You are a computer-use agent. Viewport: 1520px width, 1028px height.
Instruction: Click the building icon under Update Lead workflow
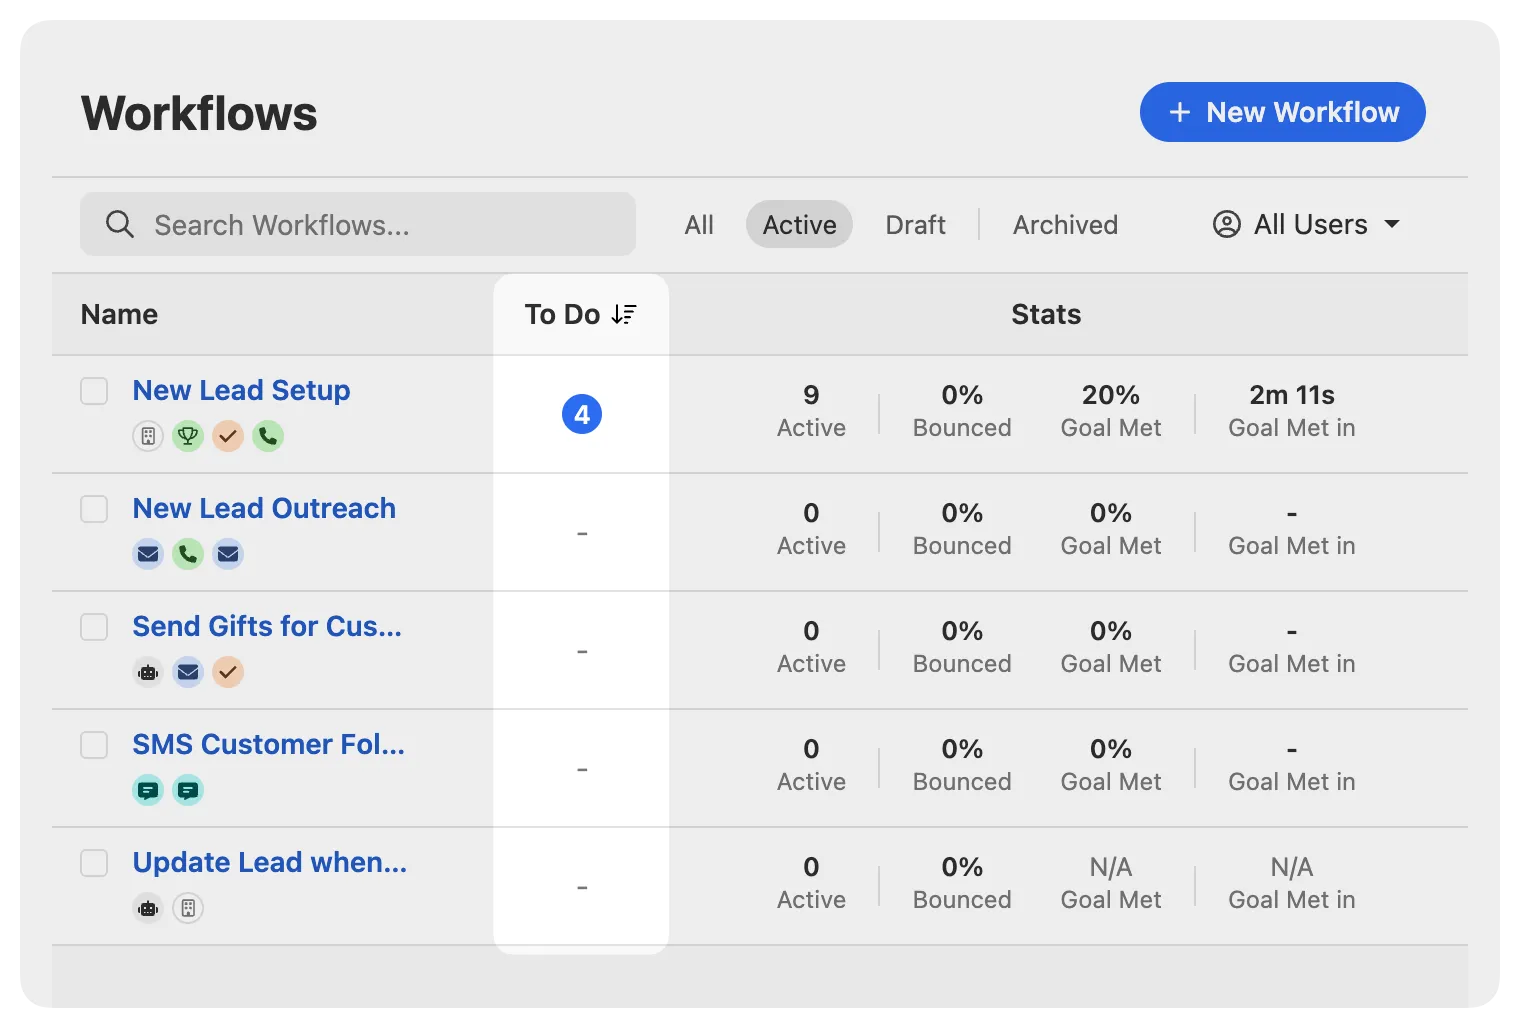188,908
